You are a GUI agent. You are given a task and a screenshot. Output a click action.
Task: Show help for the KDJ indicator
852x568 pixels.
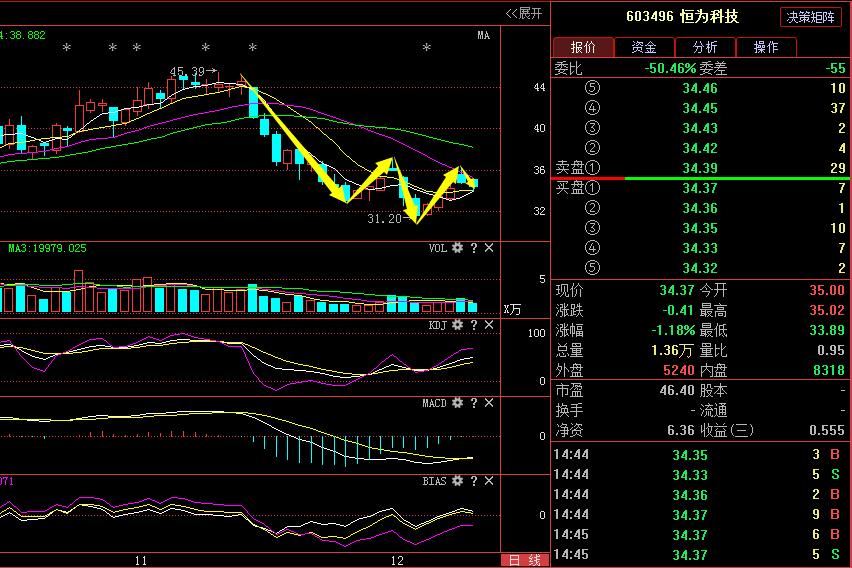pos(474,325)
